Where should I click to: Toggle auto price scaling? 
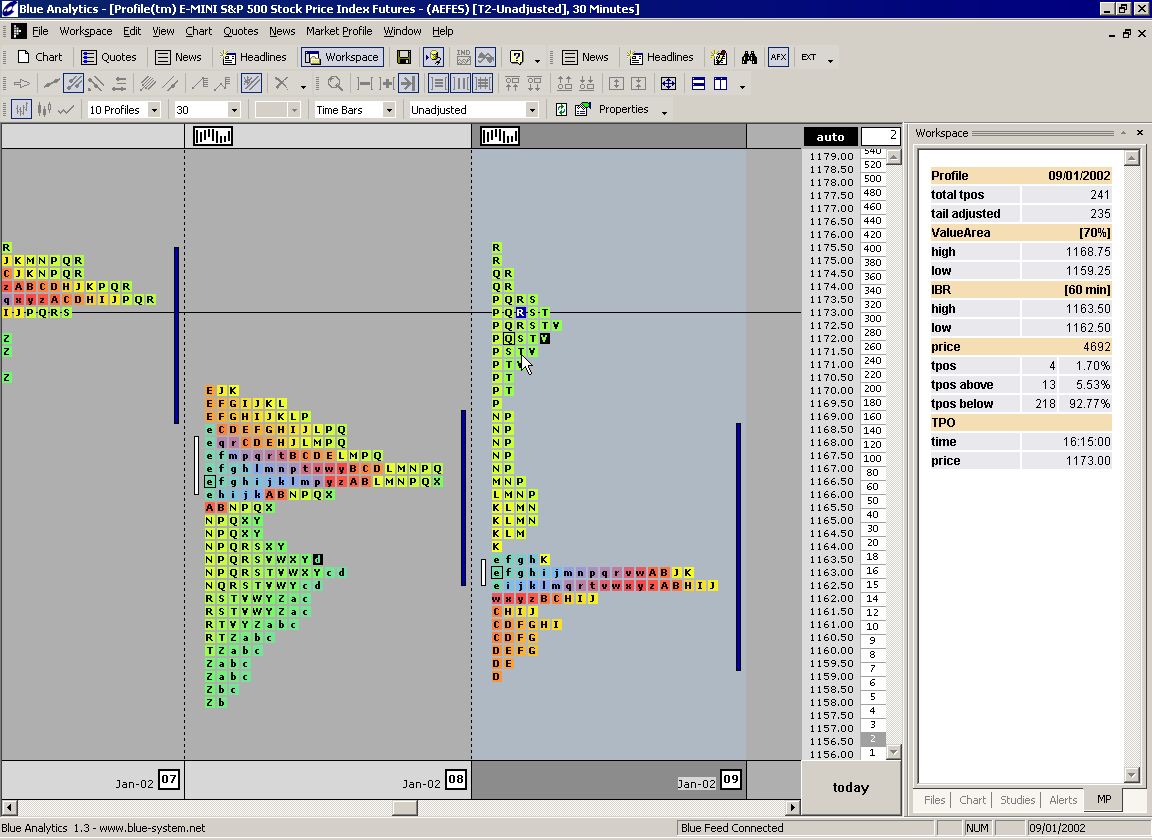click(830, 136)
